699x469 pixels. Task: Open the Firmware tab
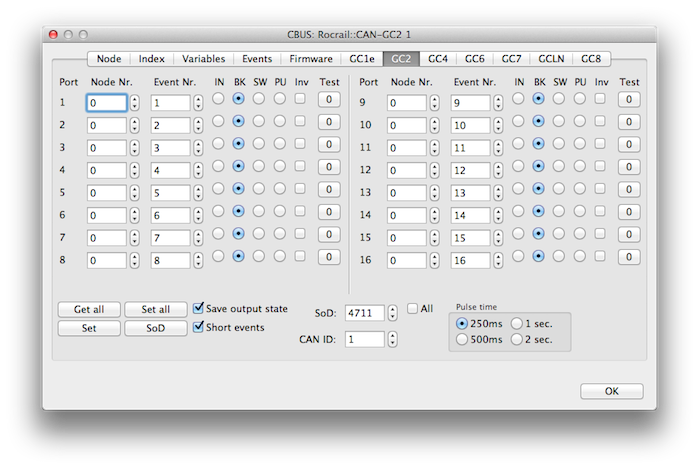(x=311, y=59)
